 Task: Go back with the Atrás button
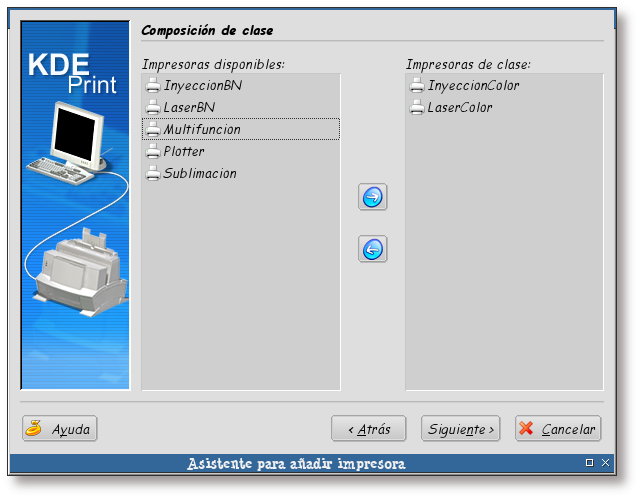click(368, 429)
